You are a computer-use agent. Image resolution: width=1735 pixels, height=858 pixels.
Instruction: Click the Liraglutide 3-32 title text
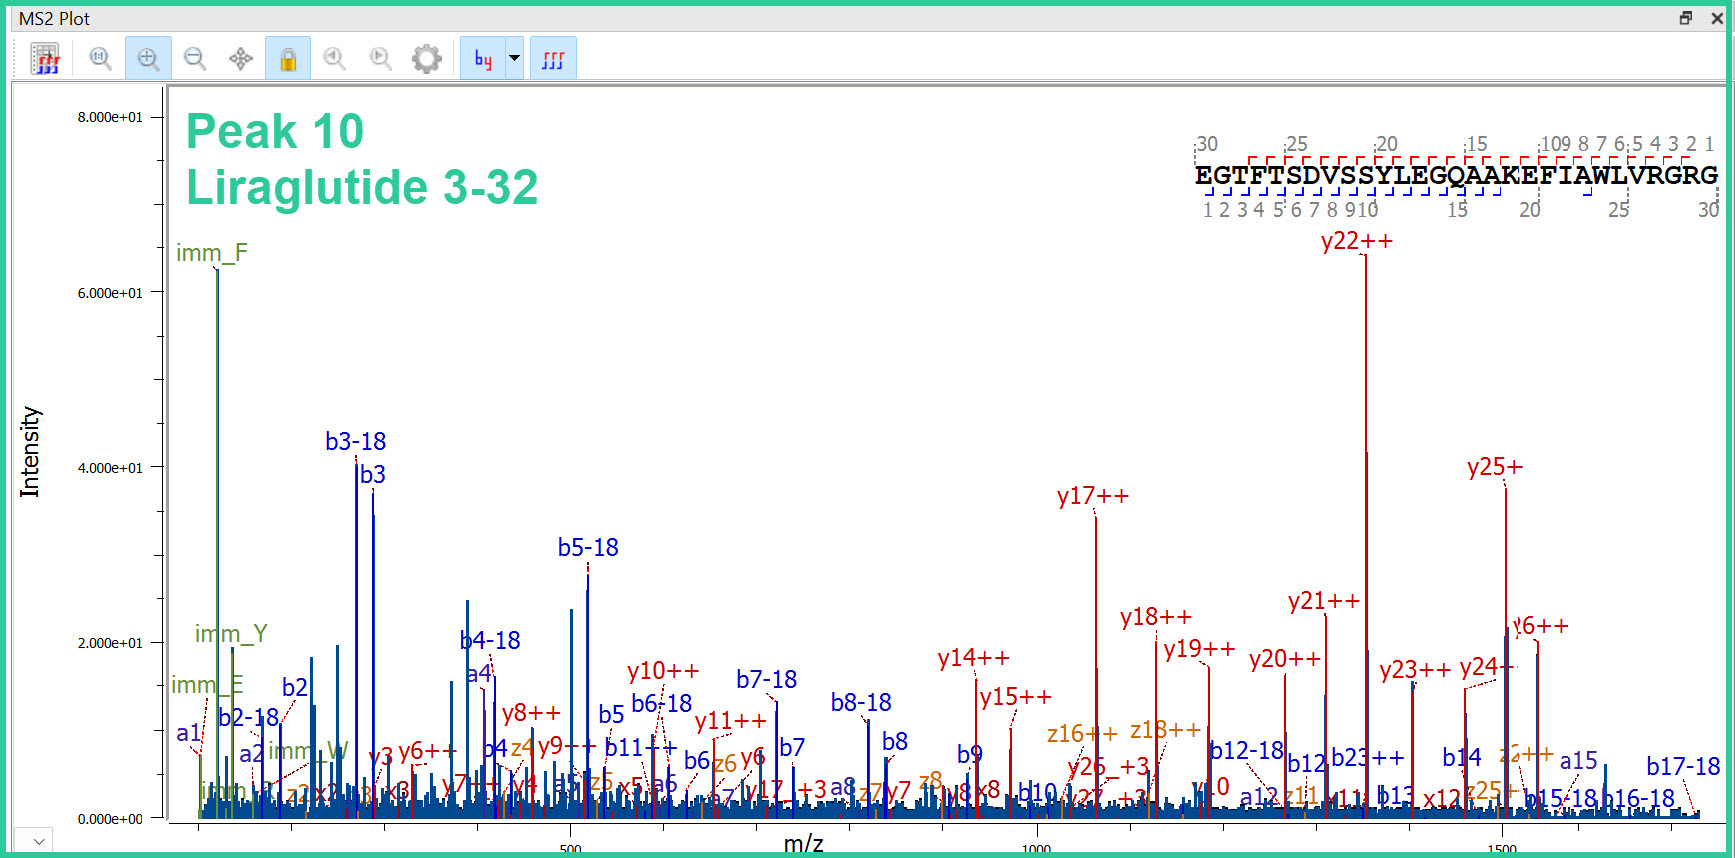tap(362, 187)
